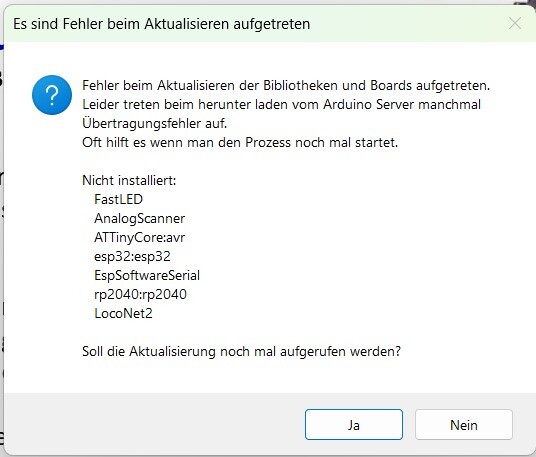Click the Nein button to cancel
The image size is (536, 457).
coord(464,425)
